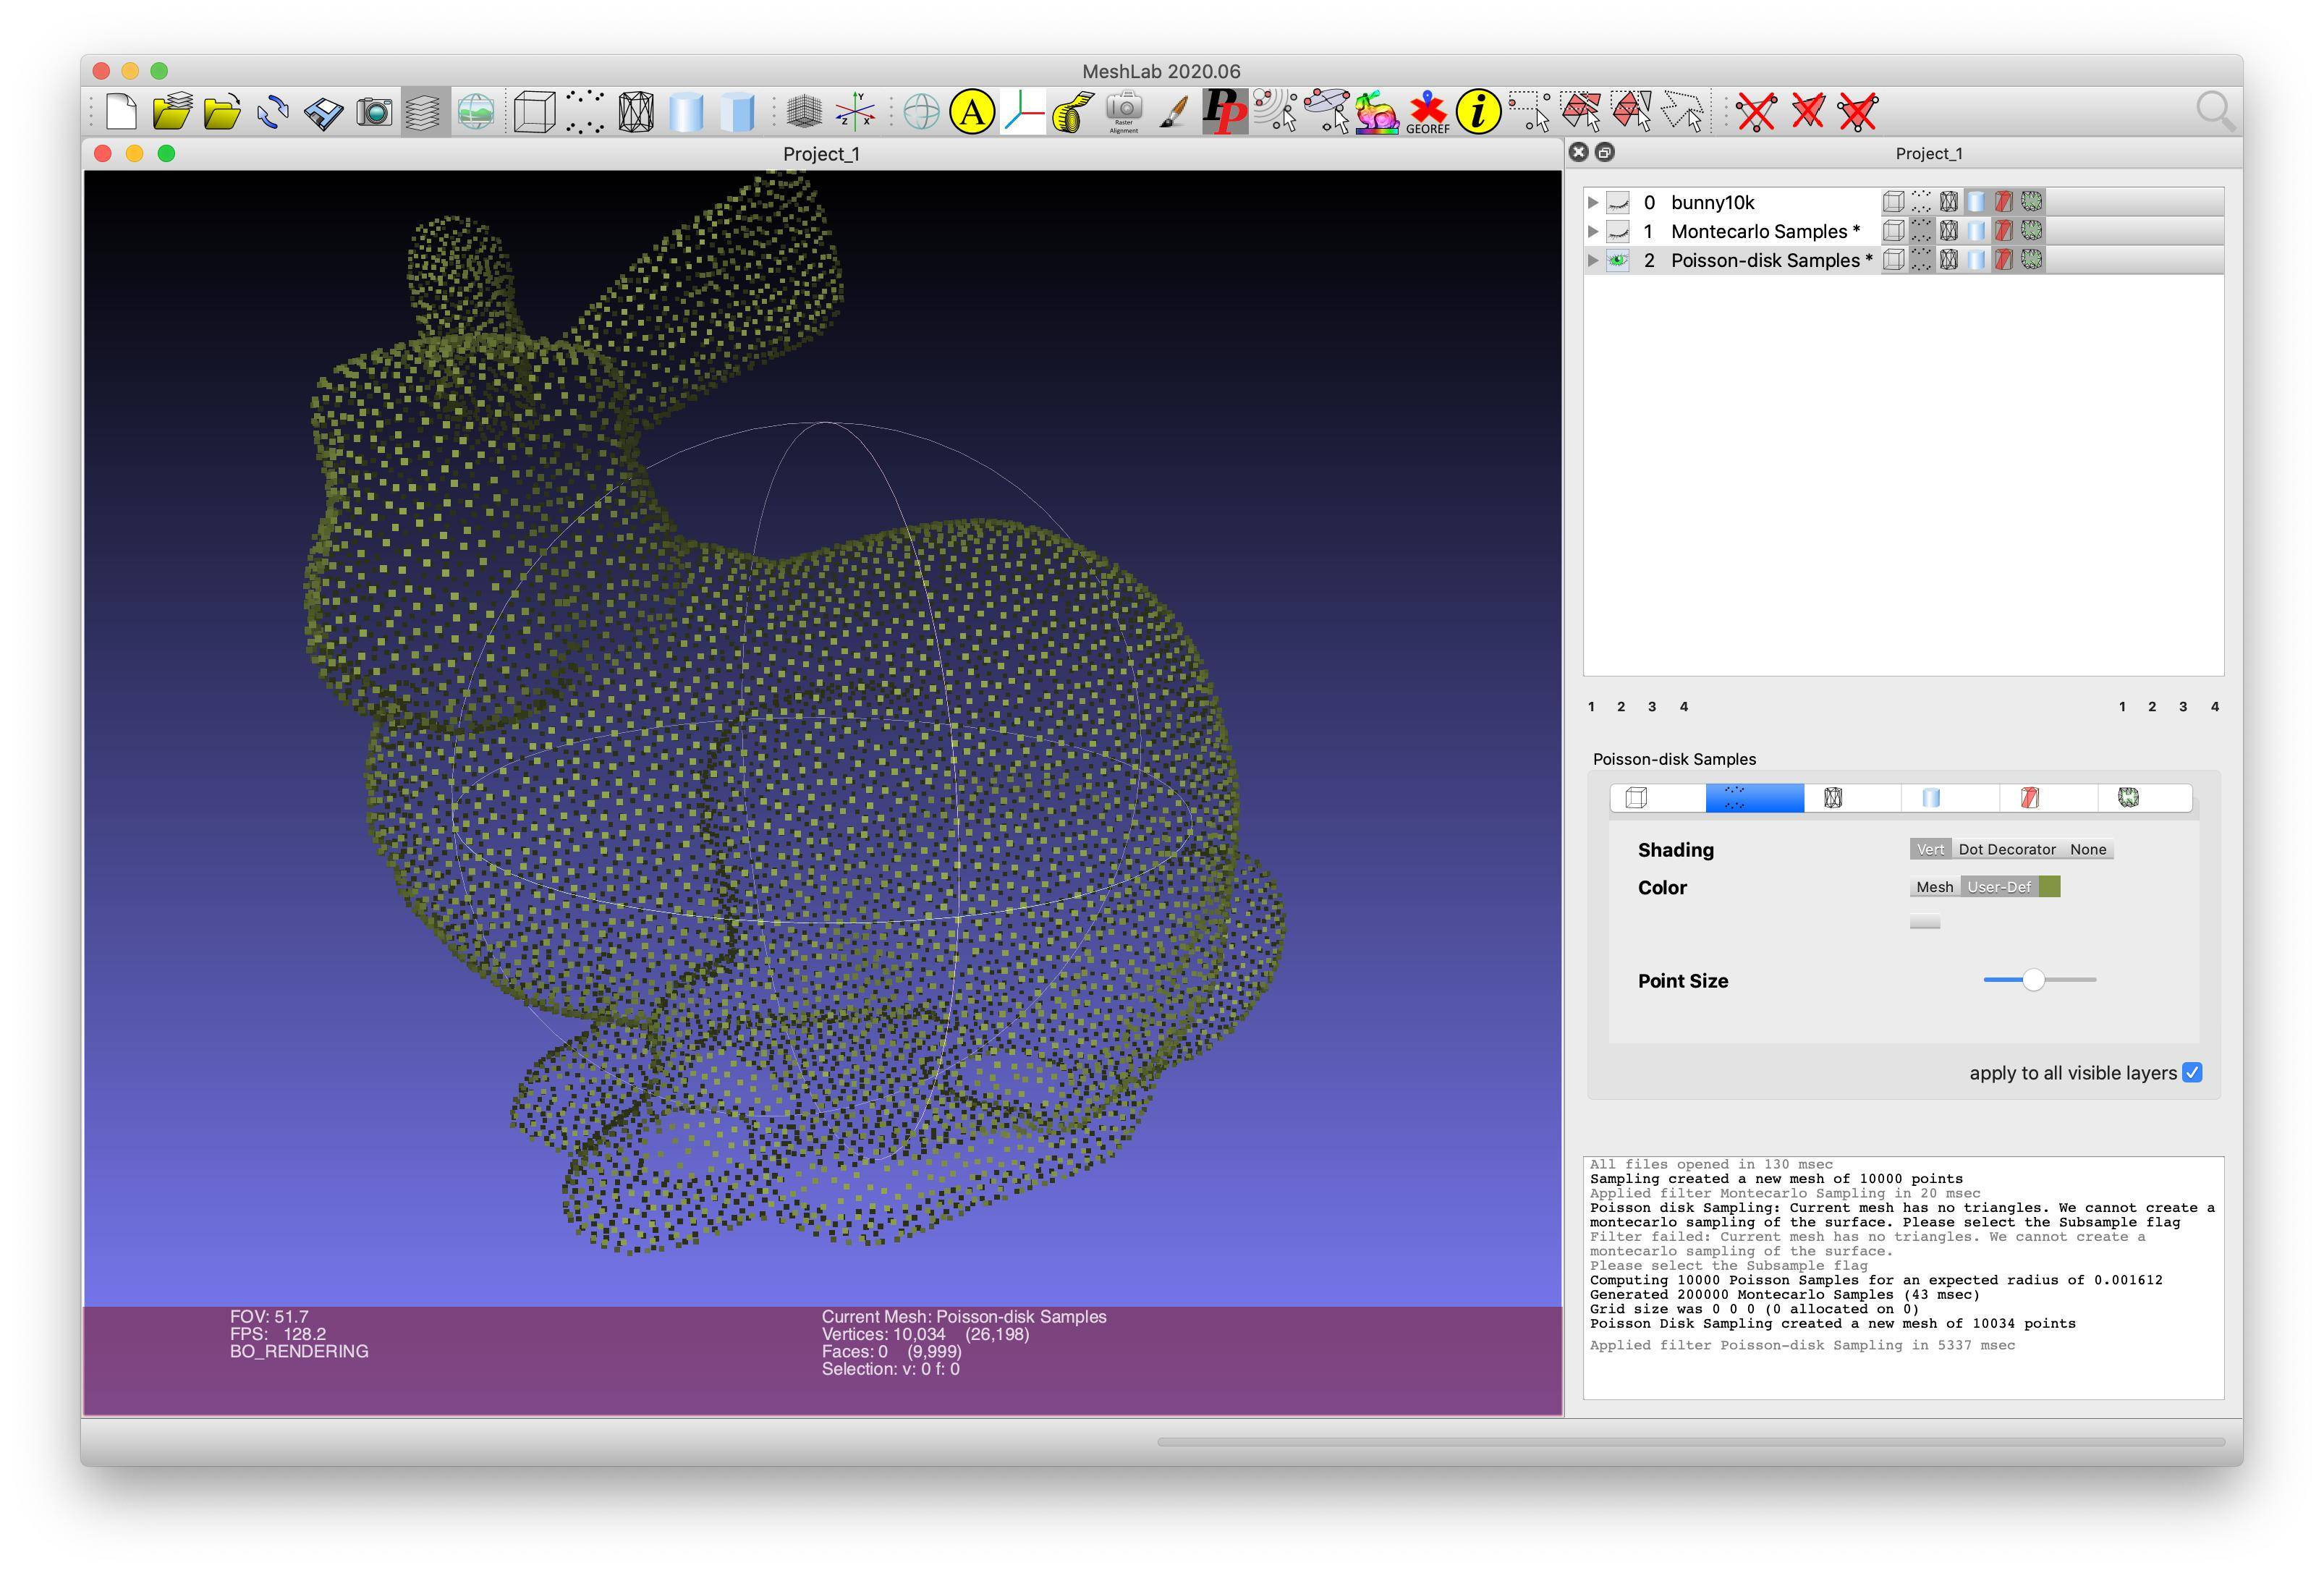Viewport: 2324px width, 1573px height.
Task: Click the Save mesh floppy icon
Action: (x=323, y=111)
